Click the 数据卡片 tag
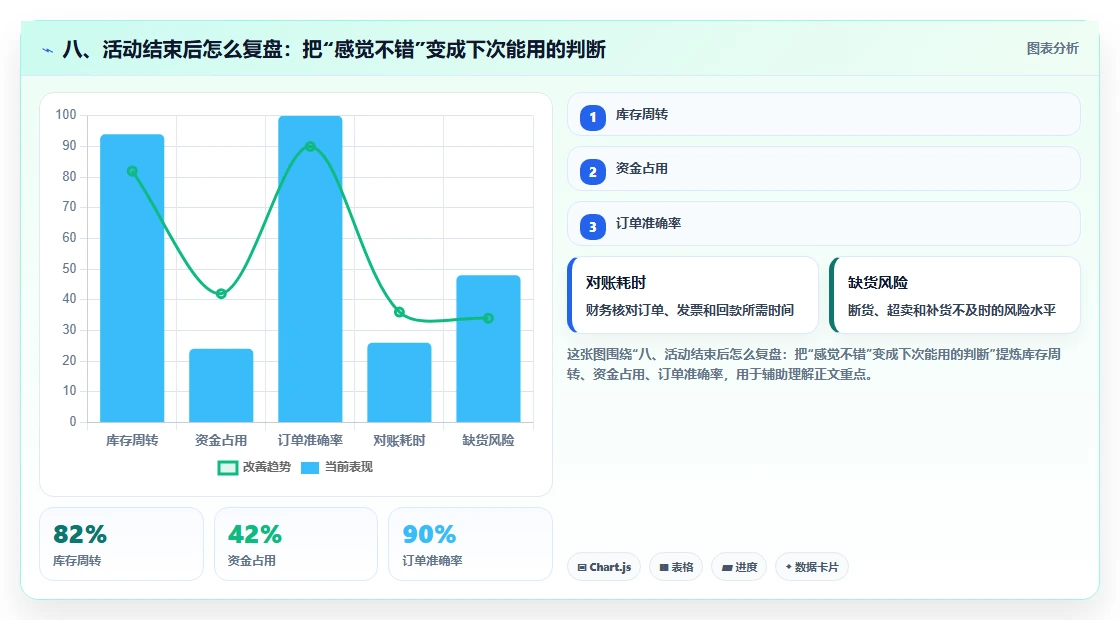This screenshot has width=1120, height=620. click(x=811, y=567)
